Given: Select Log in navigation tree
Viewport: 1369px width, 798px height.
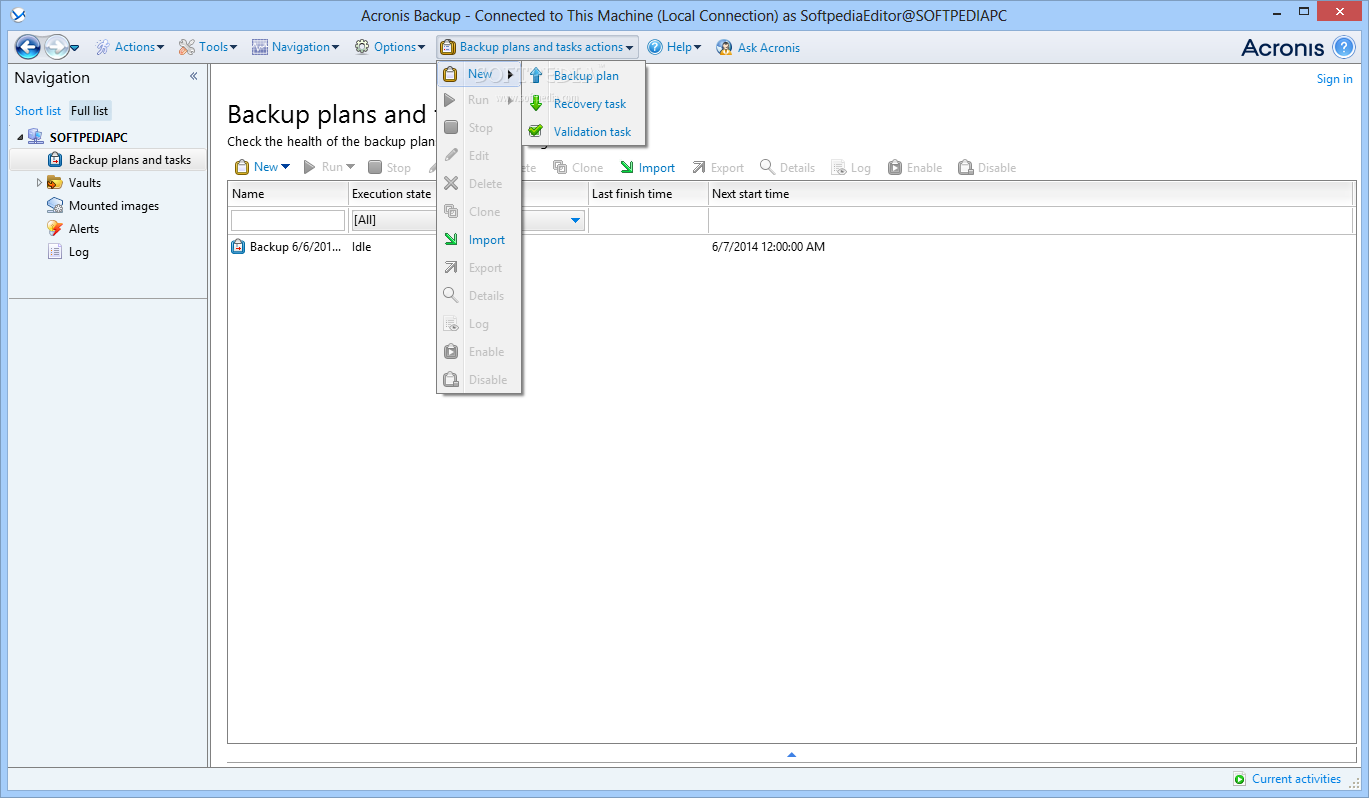Looking at the screenshot, I should coord(78,252).
